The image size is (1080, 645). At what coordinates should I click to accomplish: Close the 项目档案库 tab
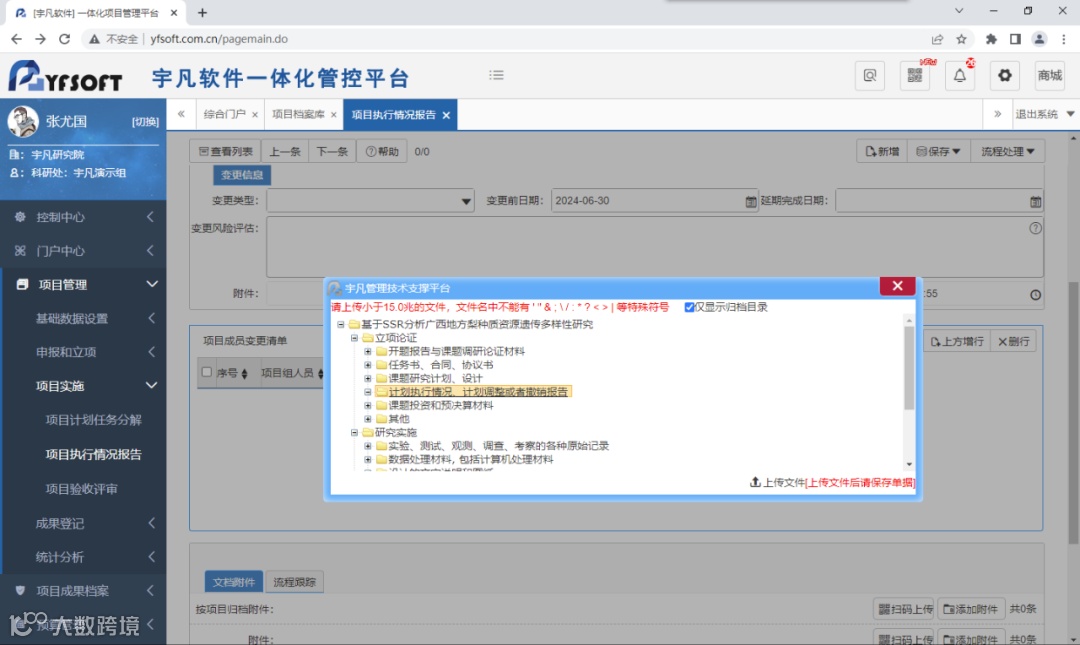click(333, 115)
